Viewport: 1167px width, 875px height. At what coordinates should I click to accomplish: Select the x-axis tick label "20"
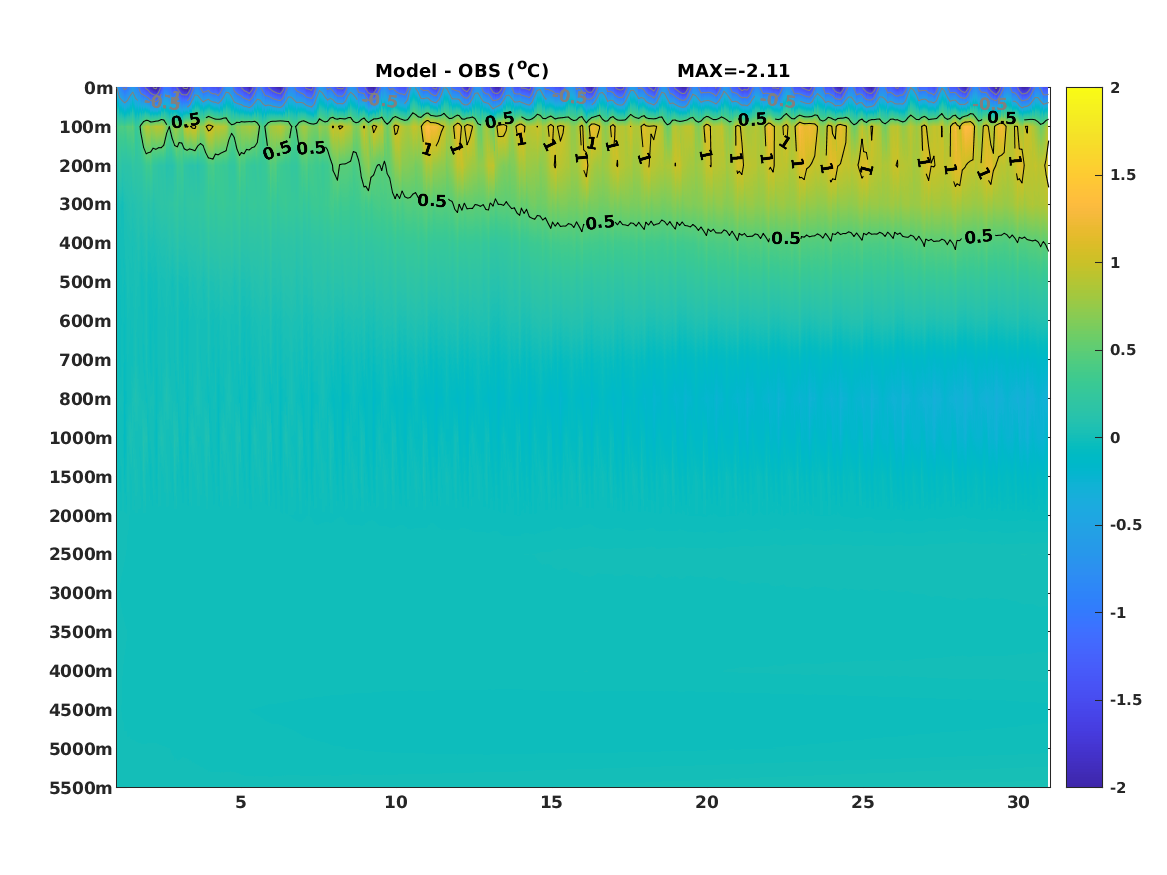(707, 802)
